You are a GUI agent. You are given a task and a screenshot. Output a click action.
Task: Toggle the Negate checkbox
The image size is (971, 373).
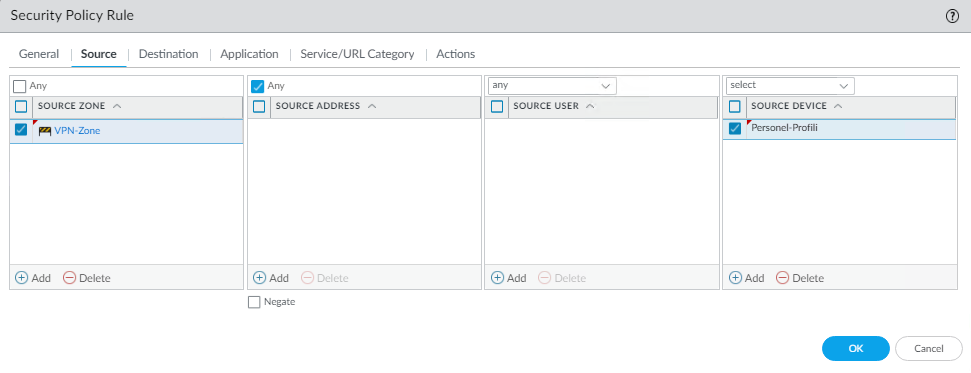pos(254,302)
